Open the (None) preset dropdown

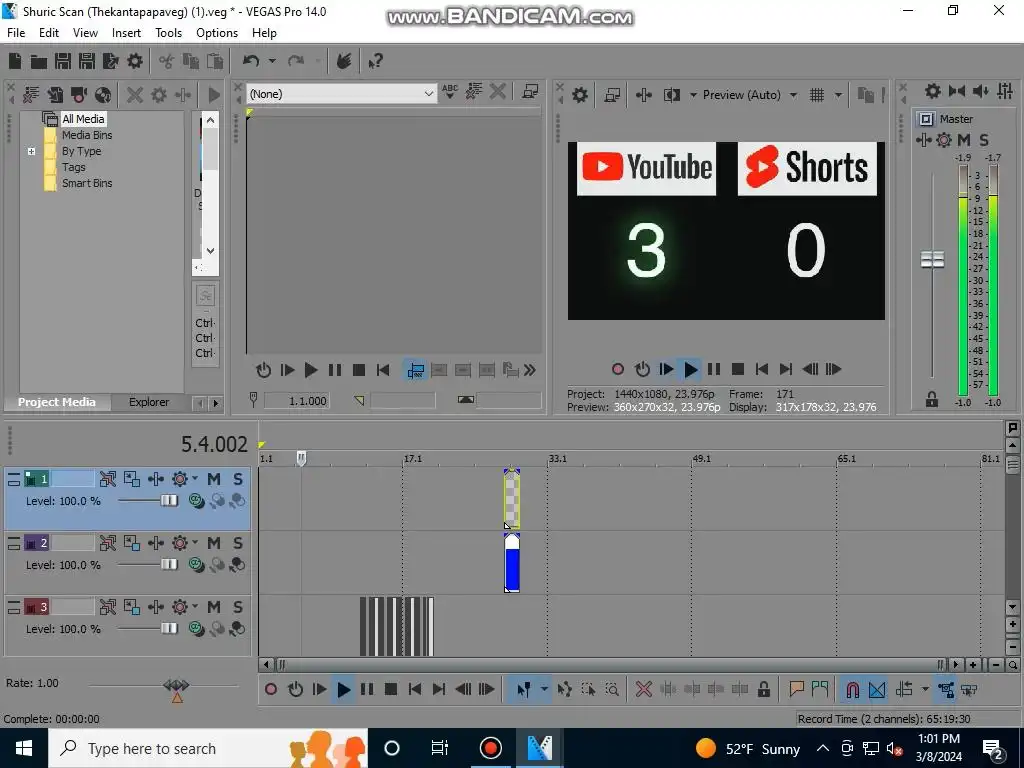click(x=342, y=94)
